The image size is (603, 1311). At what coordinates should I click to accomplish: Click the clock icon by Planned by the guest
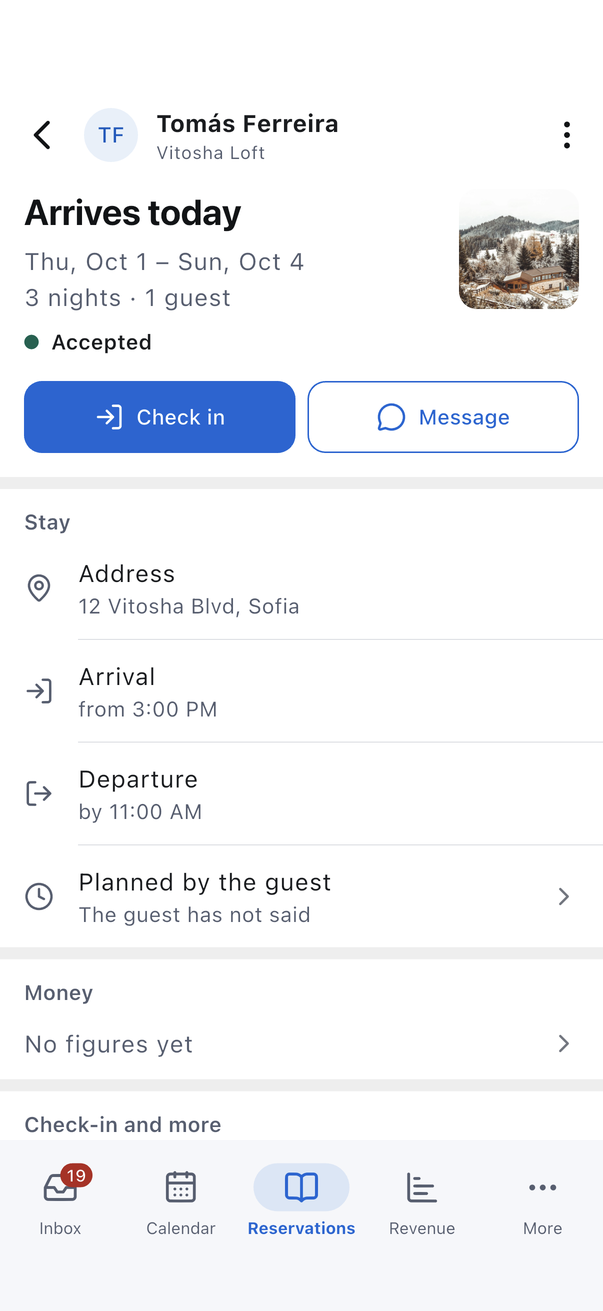[39, 896]
